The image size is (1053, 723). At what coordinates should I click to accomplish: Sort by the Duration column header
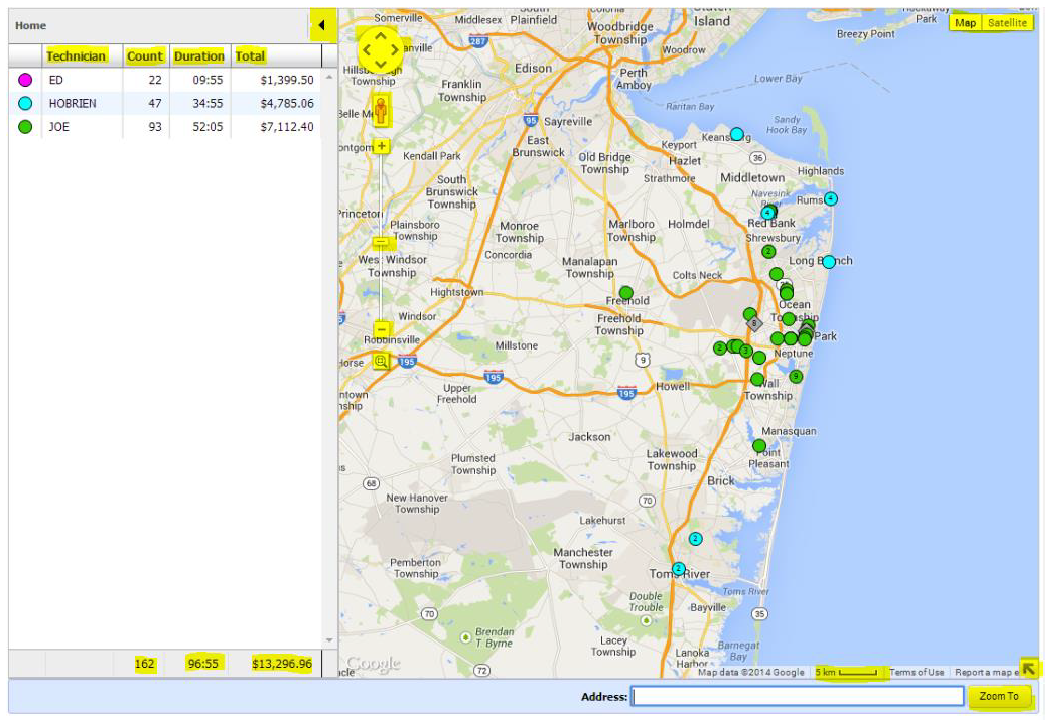(199, 56)
